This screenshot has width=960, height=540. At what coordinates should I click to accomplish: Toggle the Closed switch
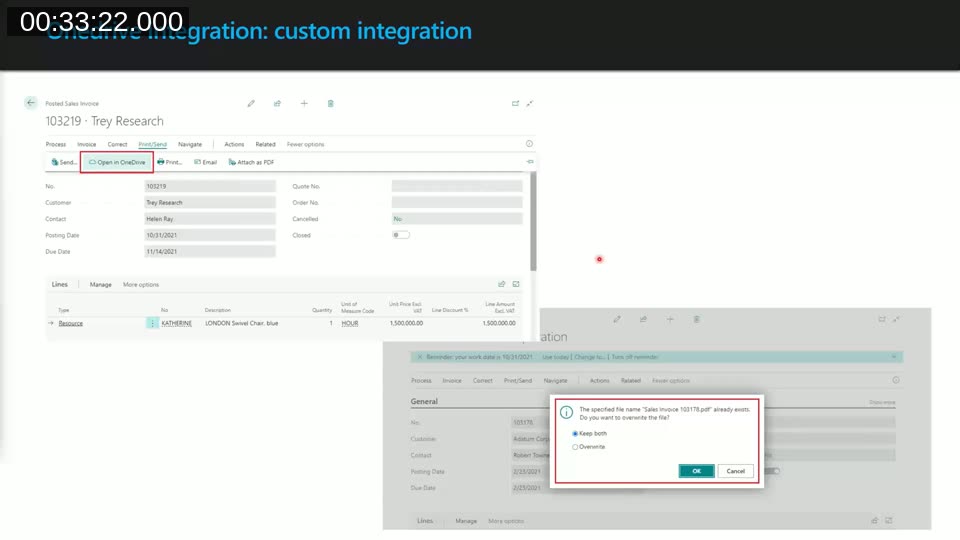pyautogui.click(x=400, y=235)
